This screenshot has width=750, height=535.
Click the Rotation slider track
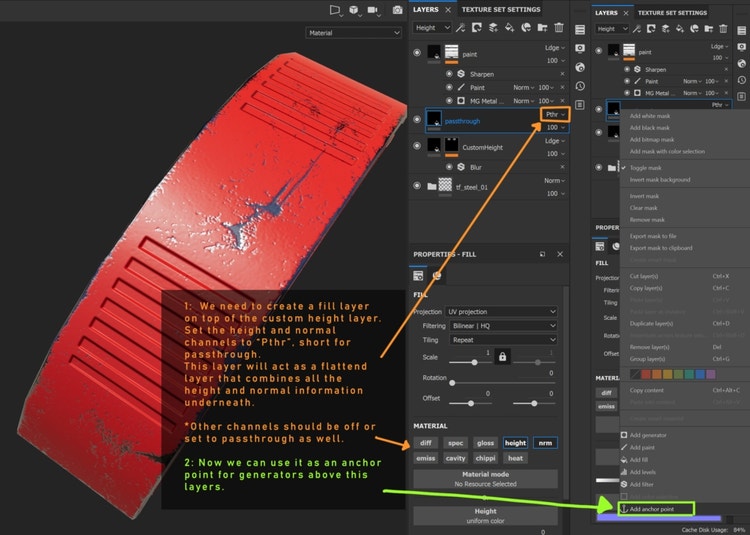(503, 381)
